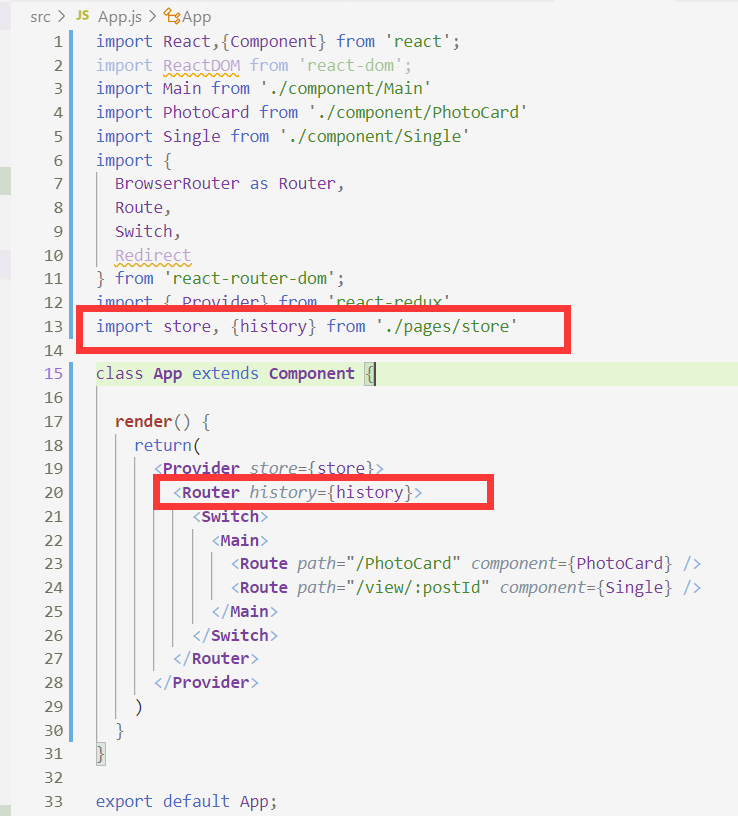Click 'return(' on line 18
The width and height of the screenshot is (738, 816).
click(167, 445)
